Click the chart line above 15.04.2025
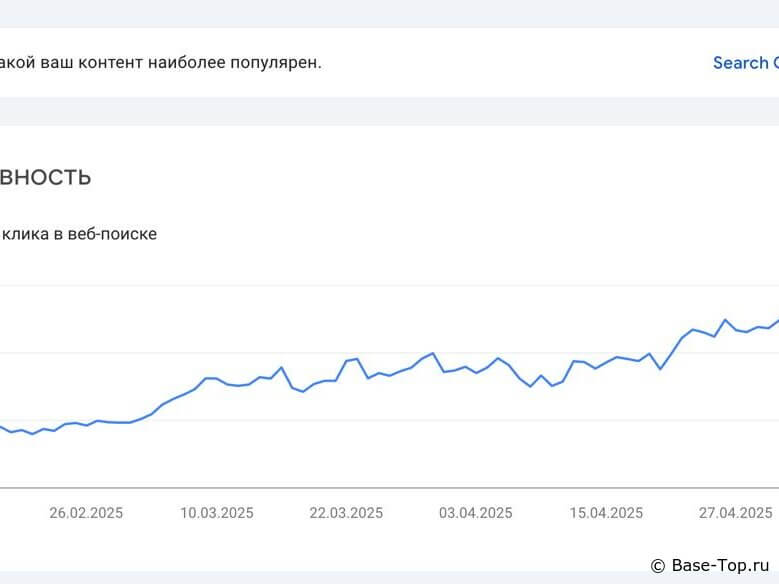 point(606,362)
